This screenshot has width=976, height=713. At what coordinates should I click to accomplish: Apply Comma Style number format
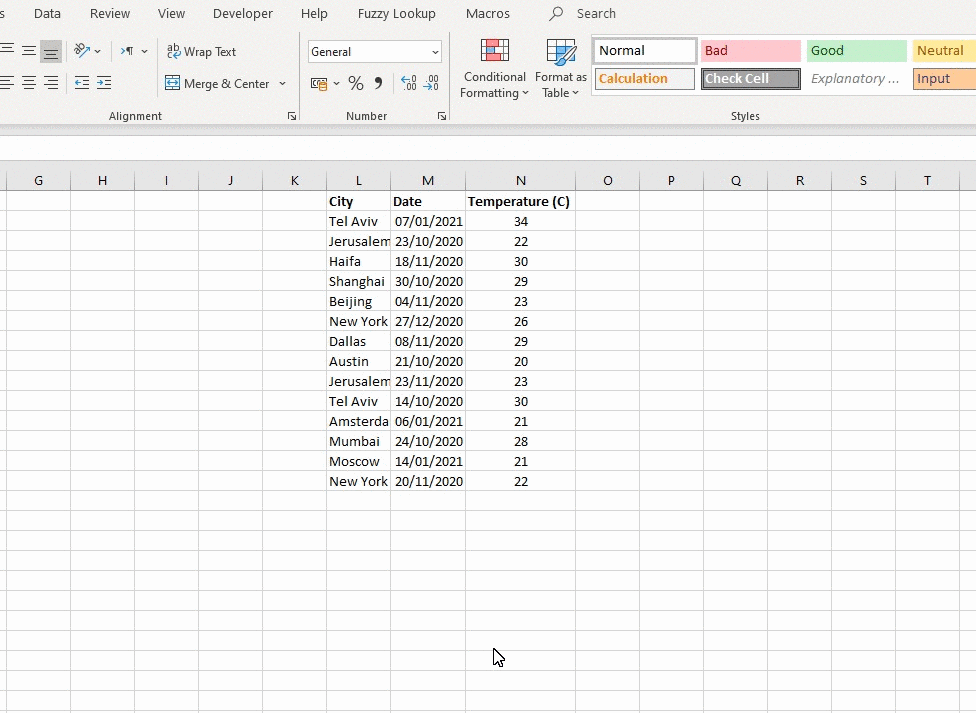click(x=378, y=84)
